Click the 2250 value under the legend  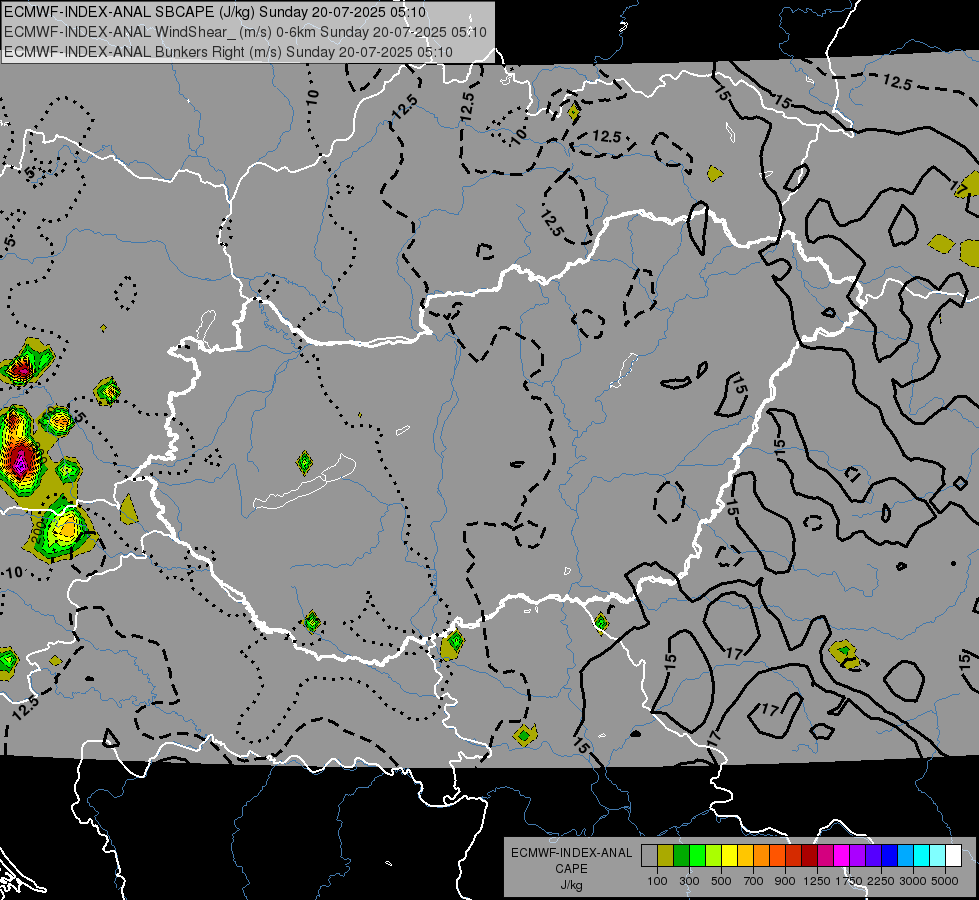[882, 881]
